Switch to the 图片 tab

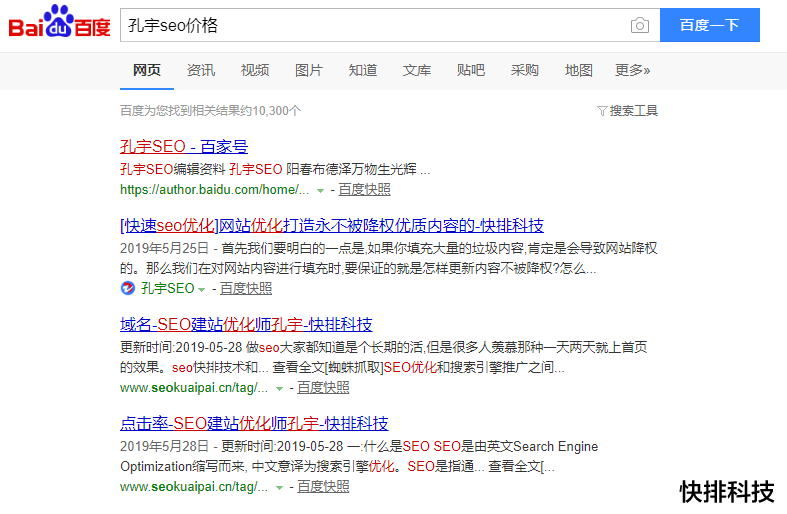pos(309,70)
